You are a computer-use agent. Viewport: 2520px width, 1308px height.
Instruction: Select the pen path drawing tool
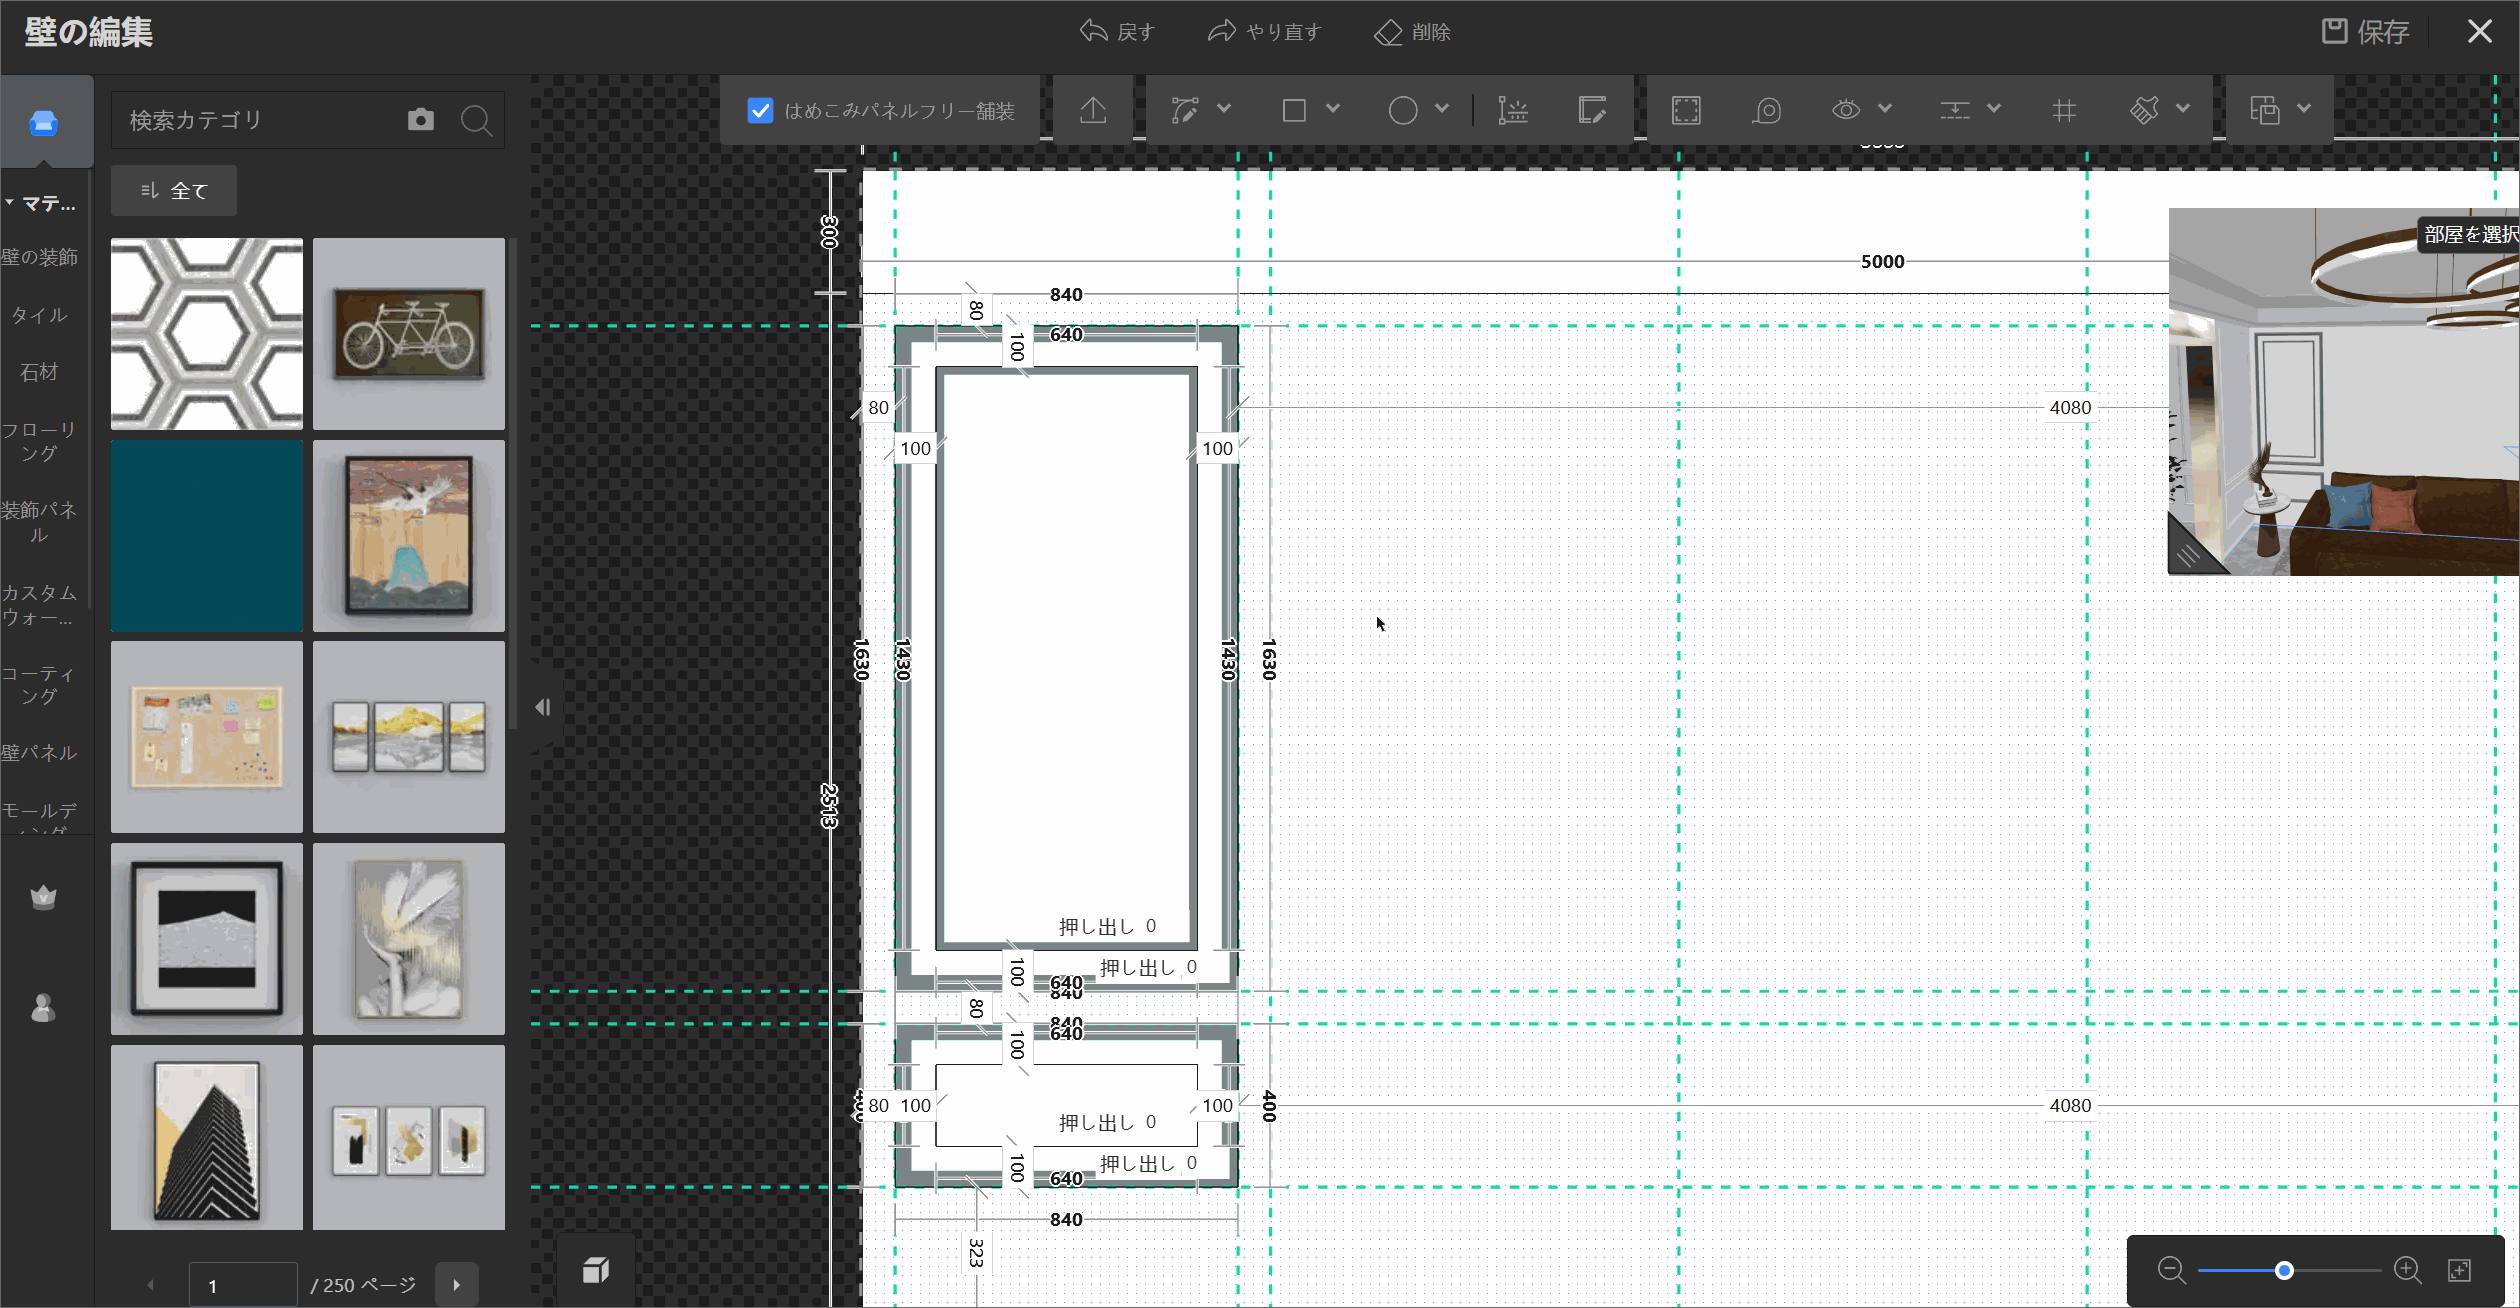pyautogui.click(x=1185, y=110)
